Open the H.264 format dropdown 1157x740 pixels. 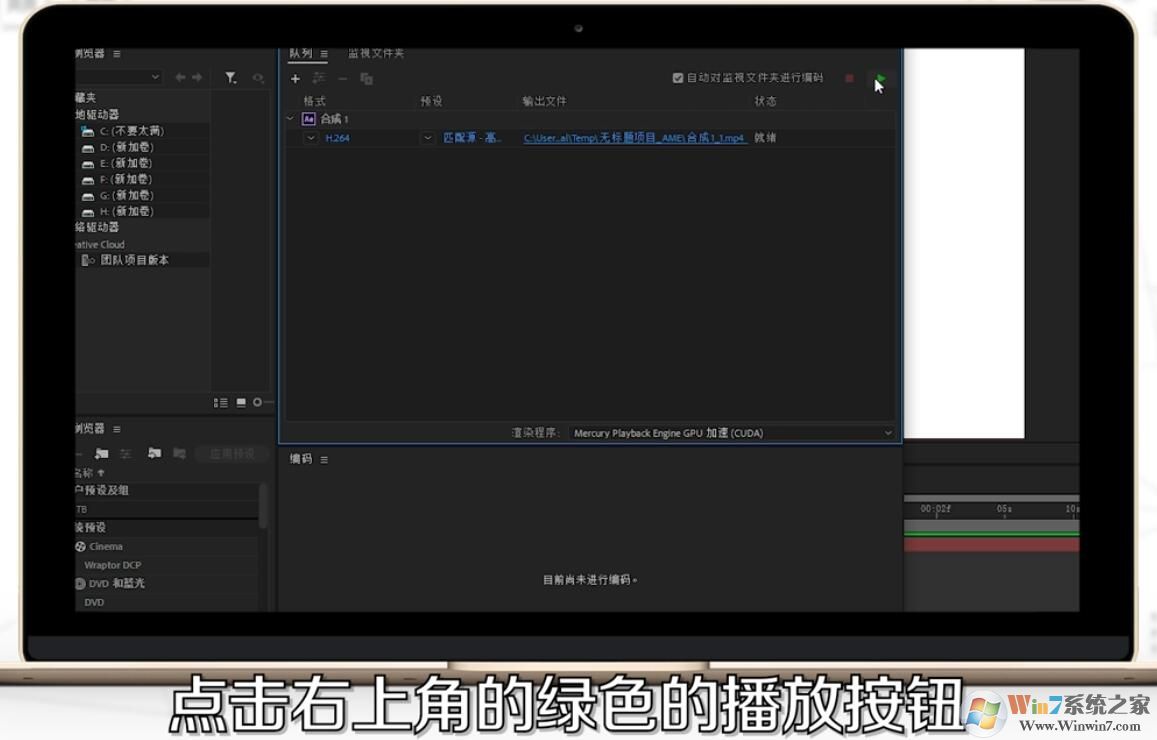click(310, 137)
